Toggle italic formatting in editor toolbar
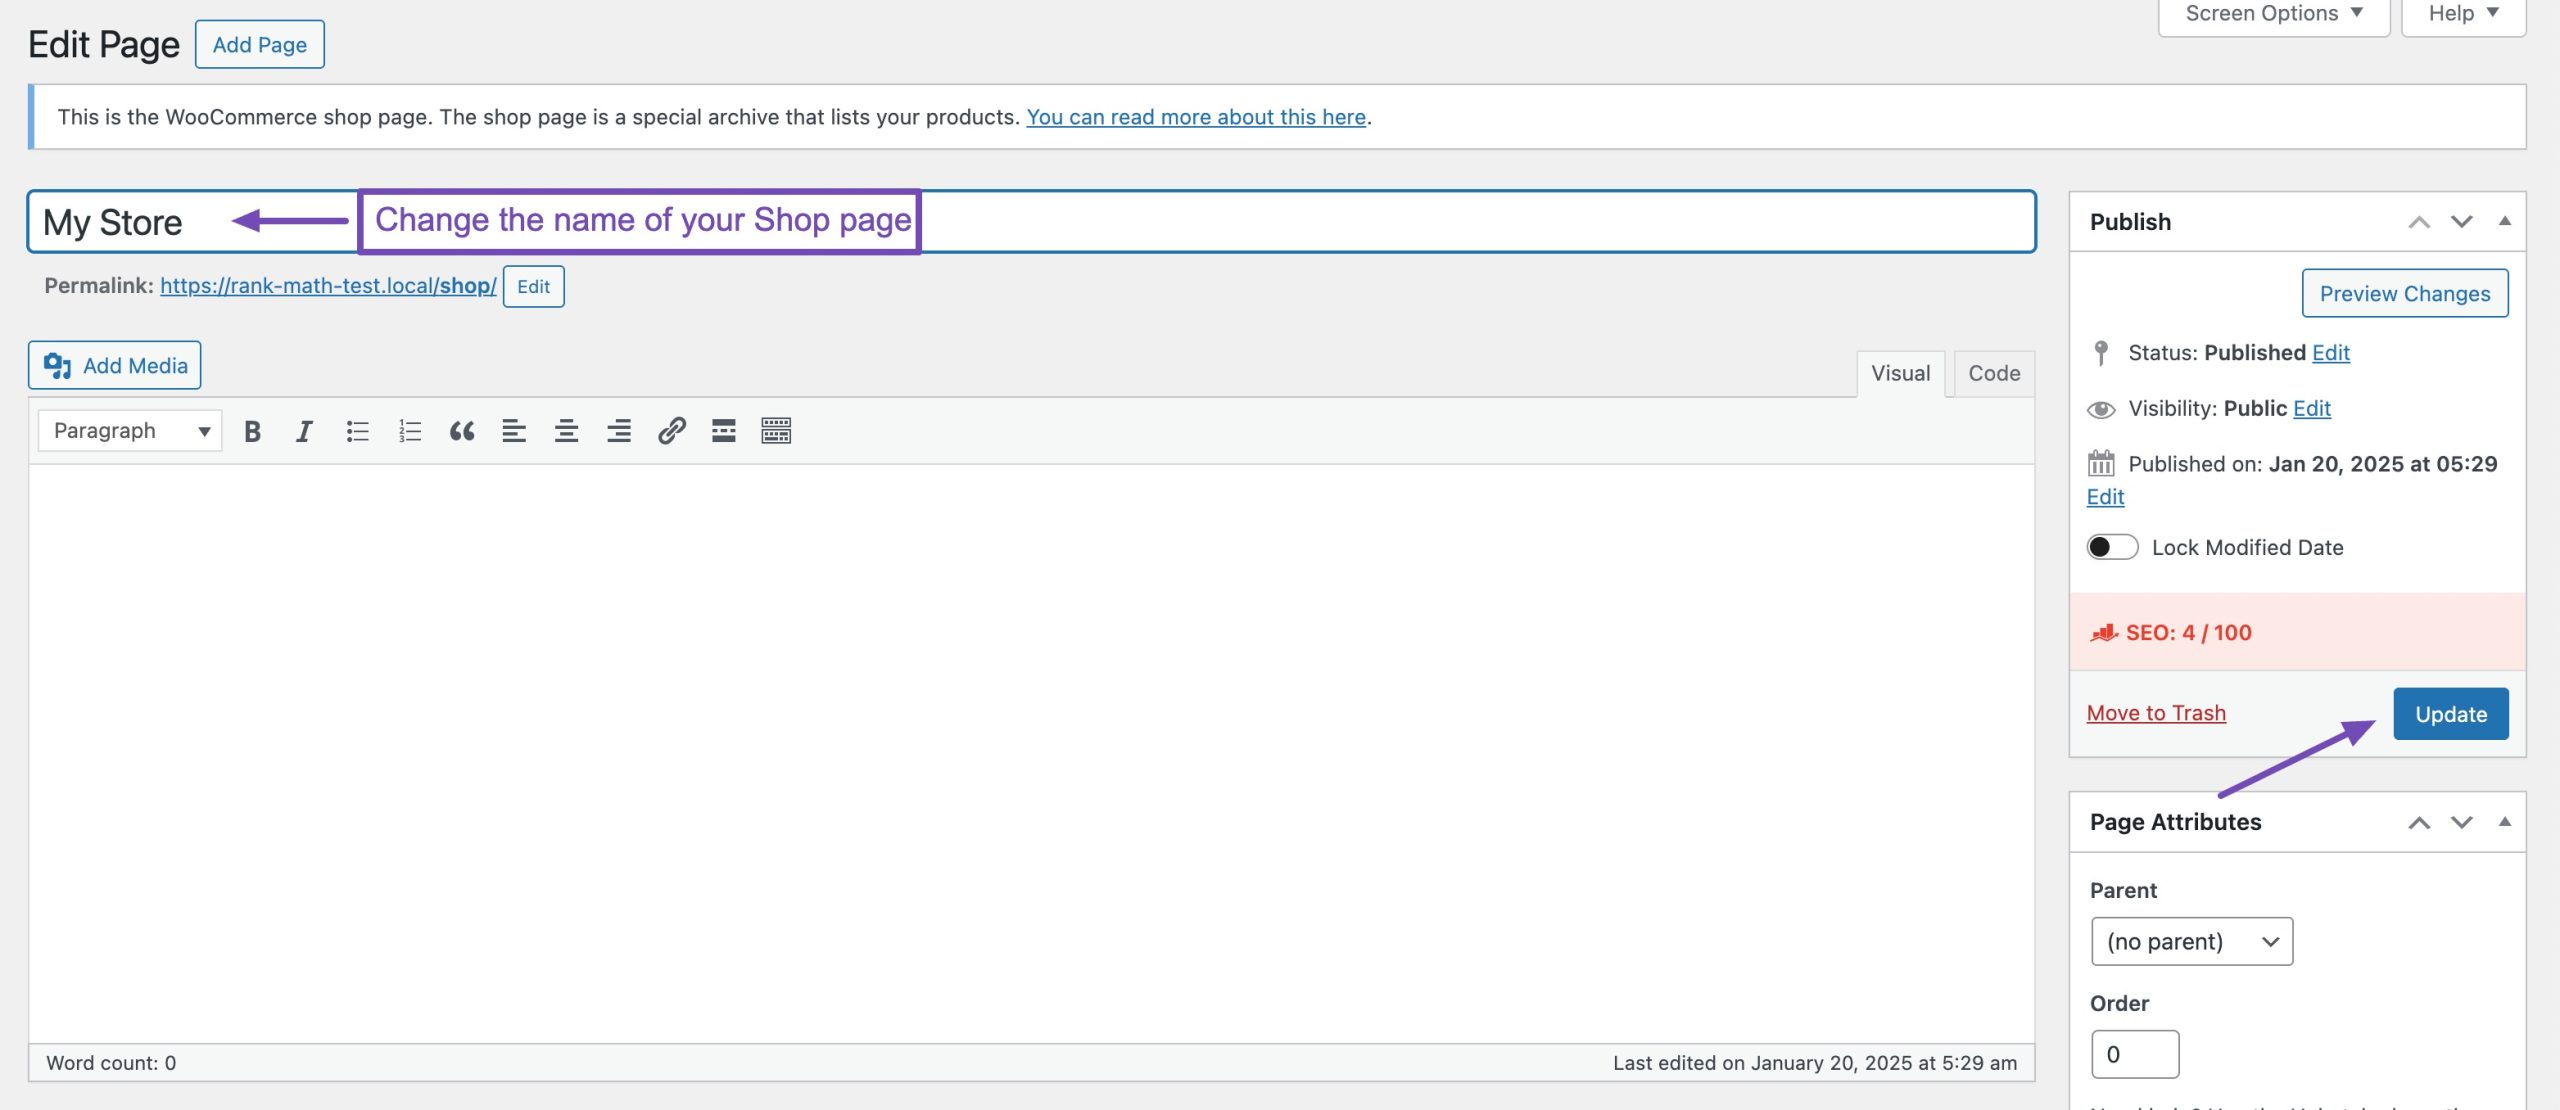Viewport: 2560px width, 1110px height. click(x=304, y=431)
